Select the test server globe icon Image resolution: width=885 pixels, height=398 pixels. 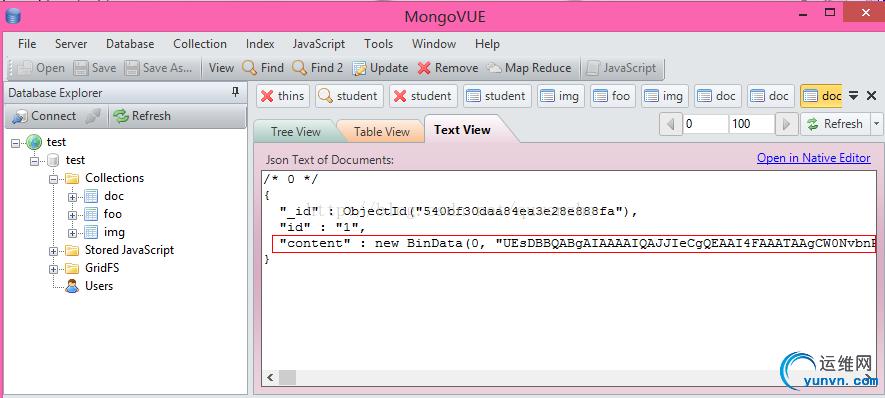33,142
